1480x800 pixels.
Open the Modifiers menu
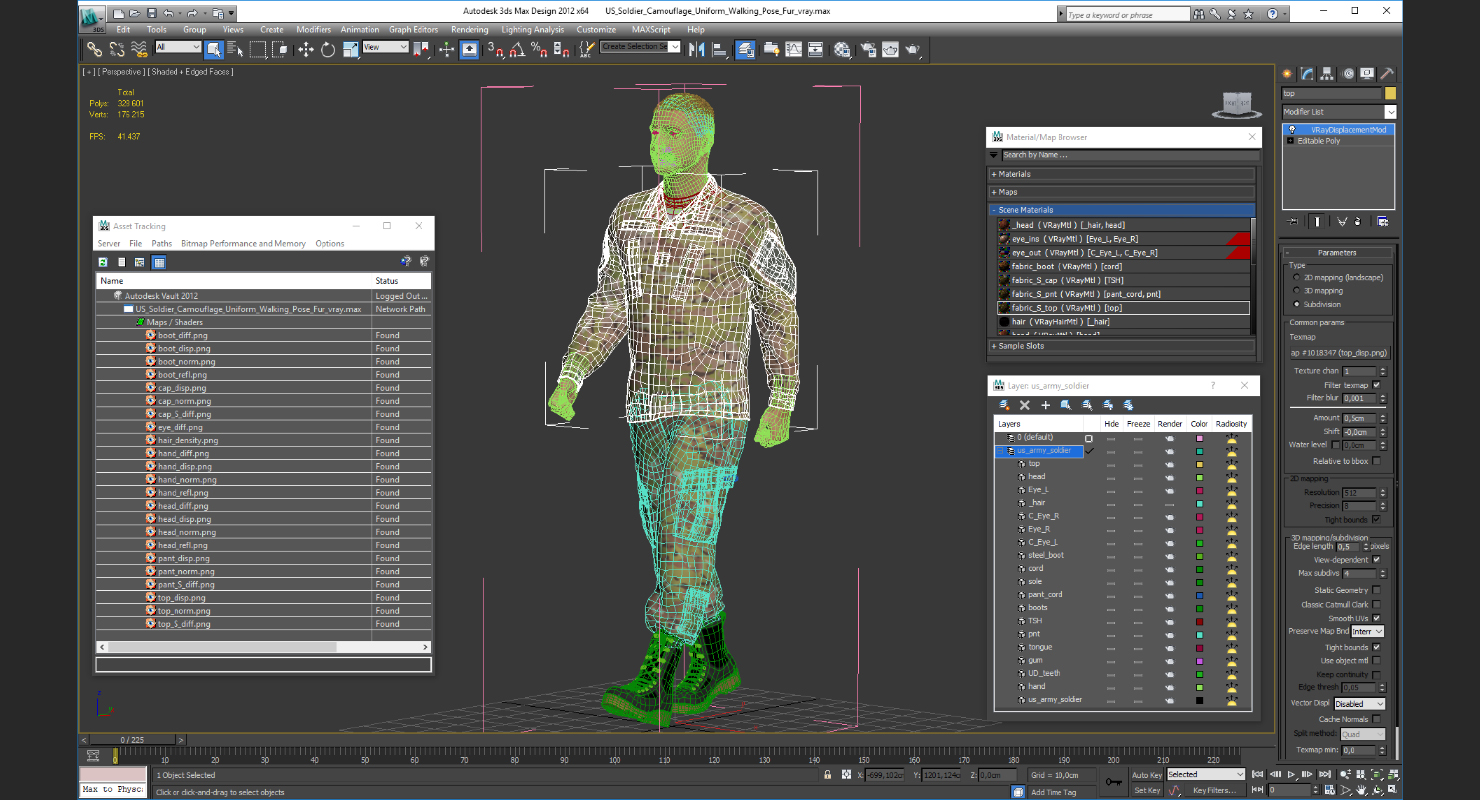(x=313, y=30)
